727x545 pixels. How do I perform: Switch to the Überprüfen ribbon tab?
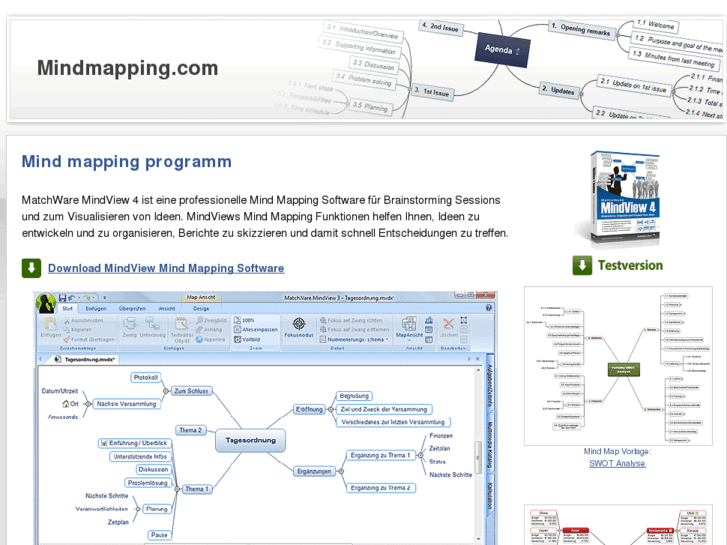[x=132, y=308]
